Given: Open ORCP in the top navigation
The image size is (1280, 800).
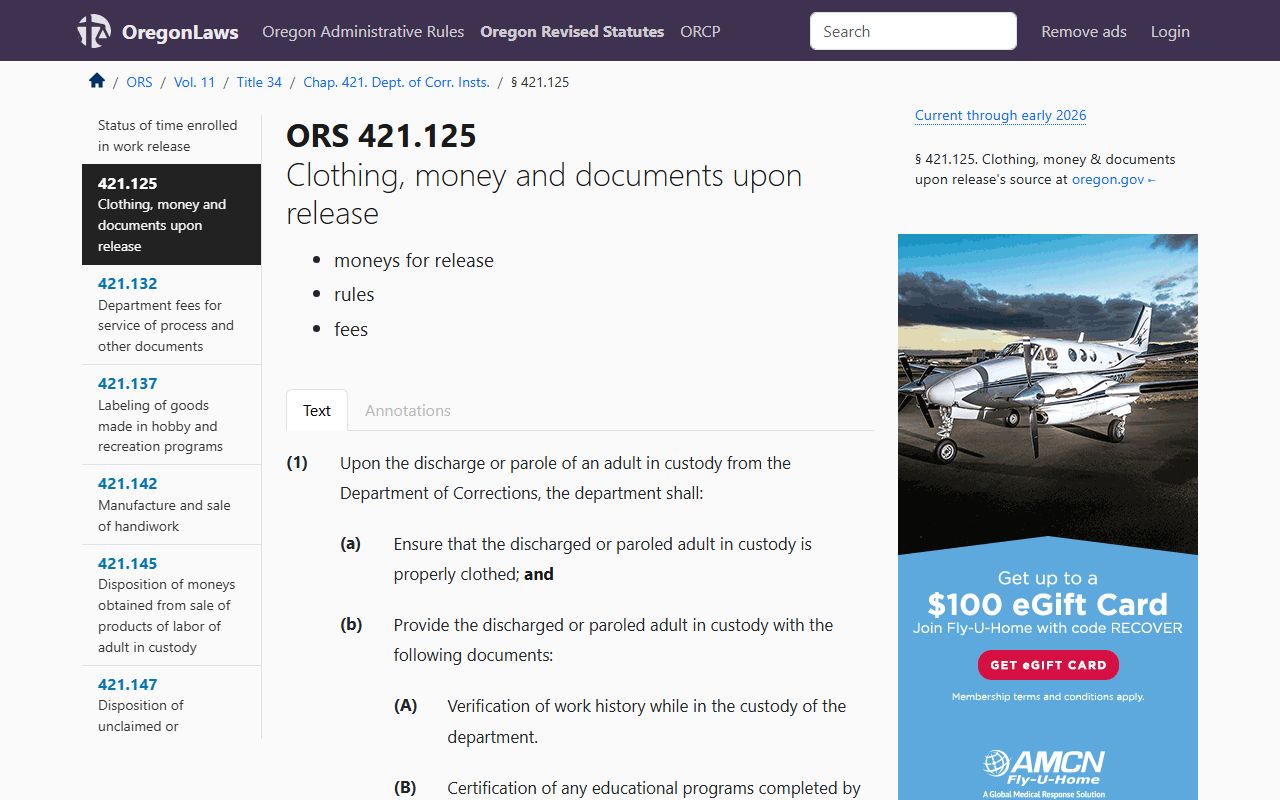Looking at the screenshot, I should 700,31.
